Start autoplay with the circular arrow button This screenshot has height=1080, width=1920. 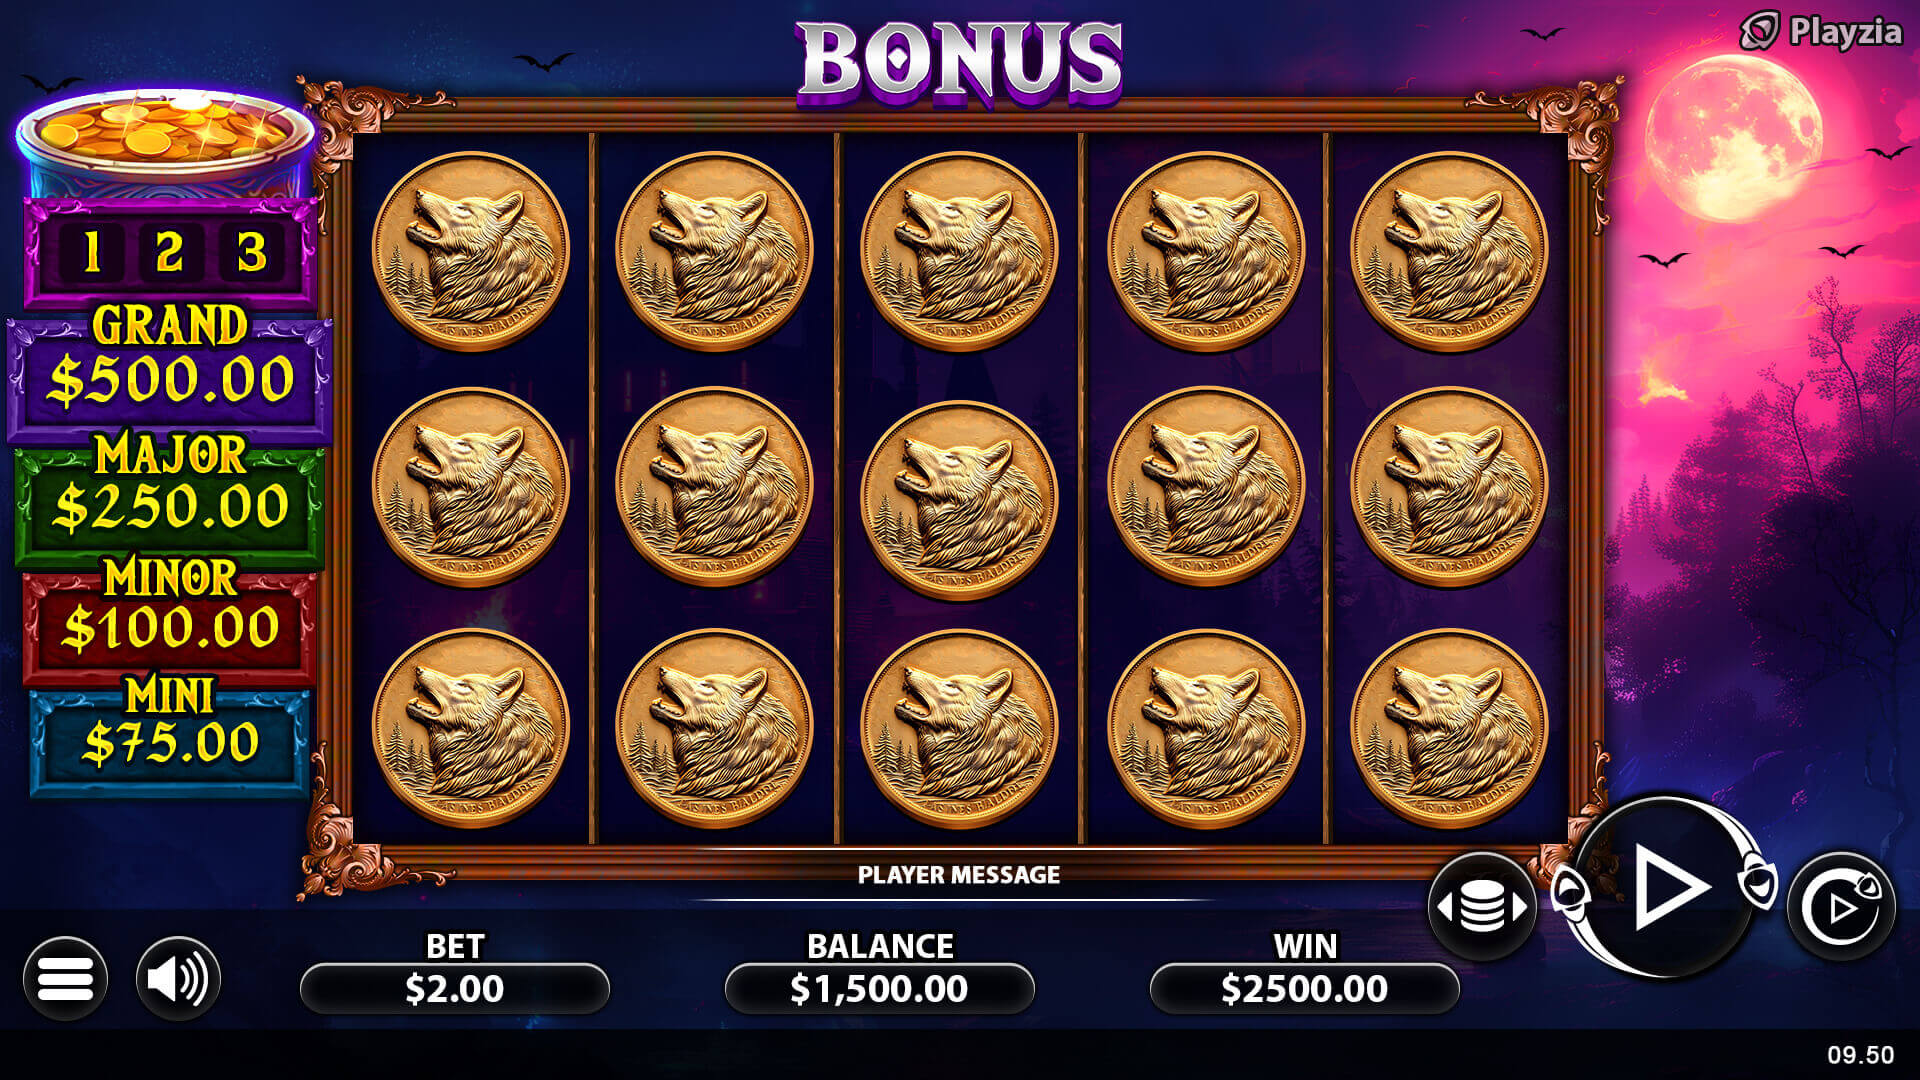point(1841,907)
